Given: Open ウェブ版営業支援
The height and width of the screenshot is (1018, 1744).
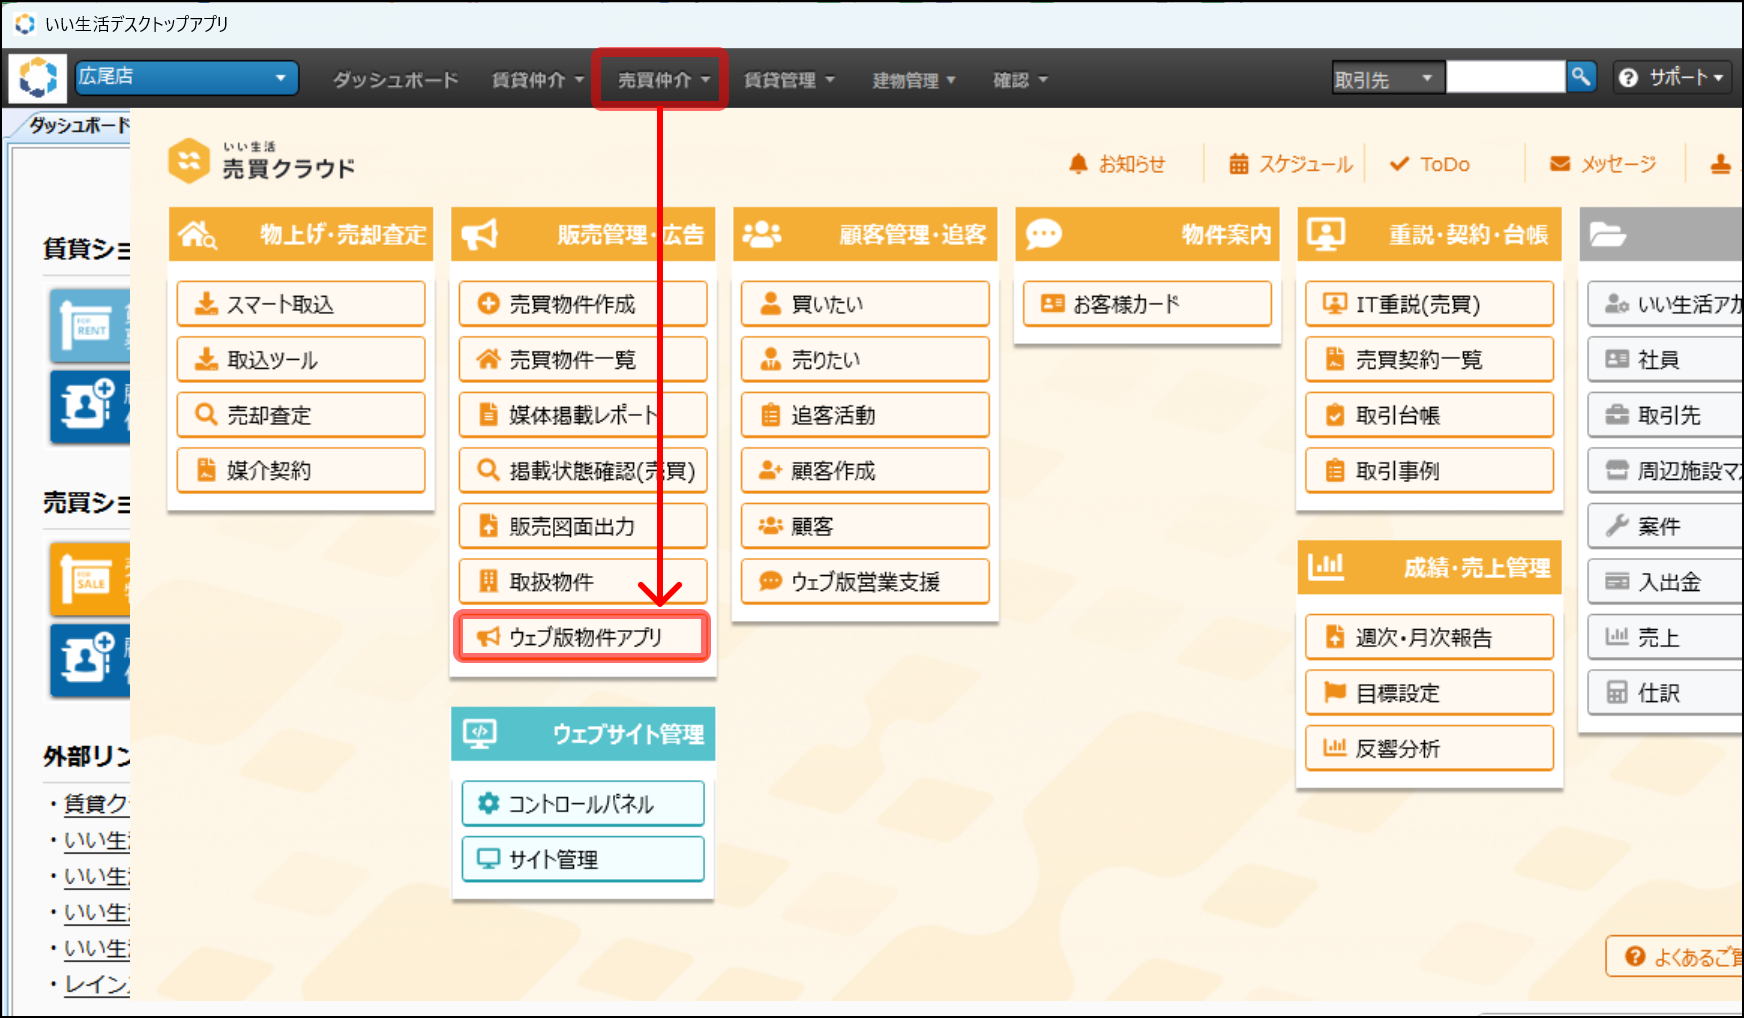Looking at the screenshot, I should coord(865,581).
